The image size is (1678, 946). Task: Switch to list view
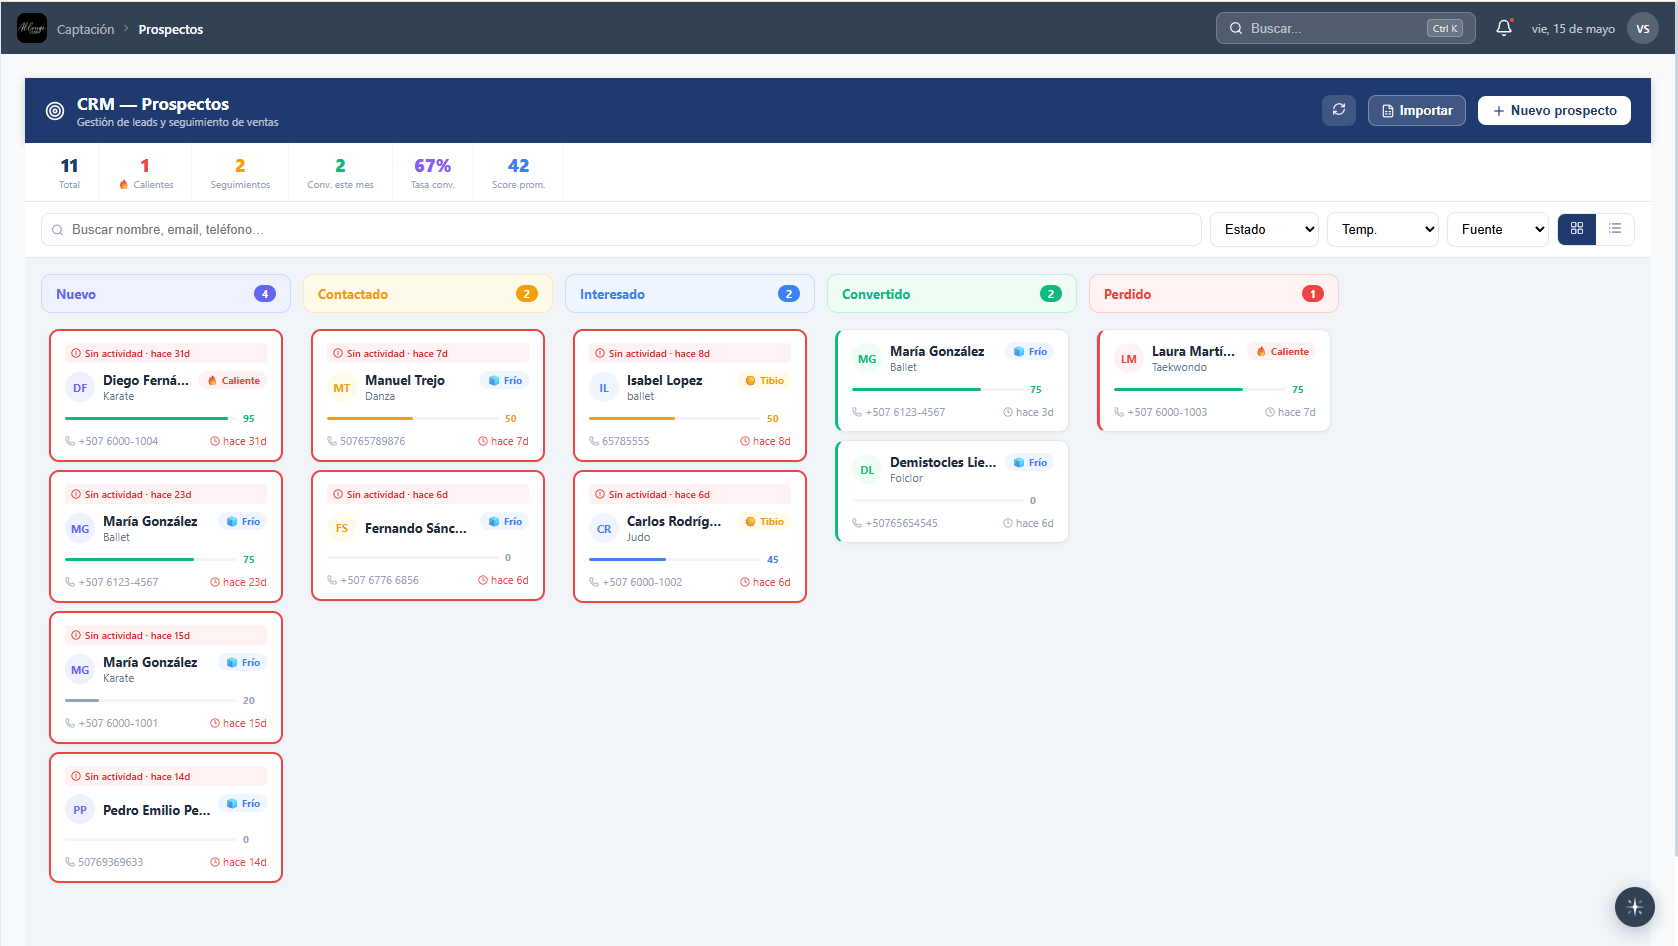click(x=1615, y=229)
